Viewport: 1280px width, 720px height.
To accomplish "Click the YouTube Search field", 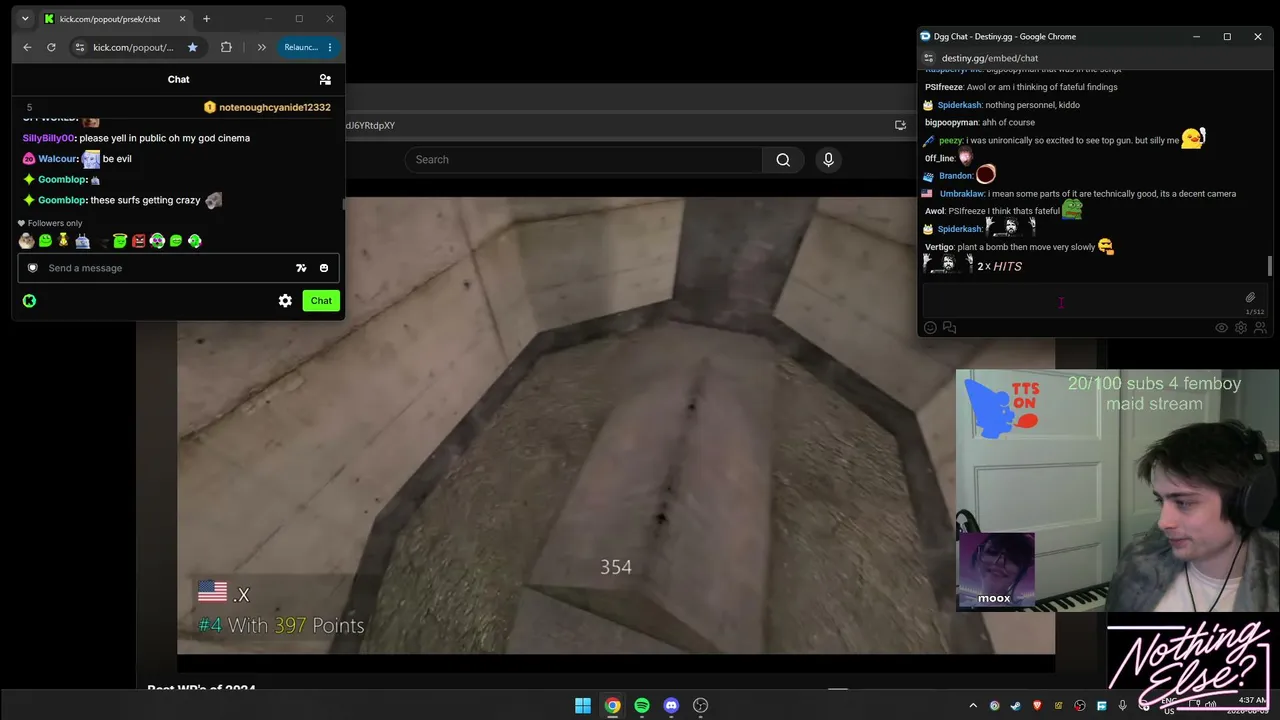I will (x=583, y=160).
